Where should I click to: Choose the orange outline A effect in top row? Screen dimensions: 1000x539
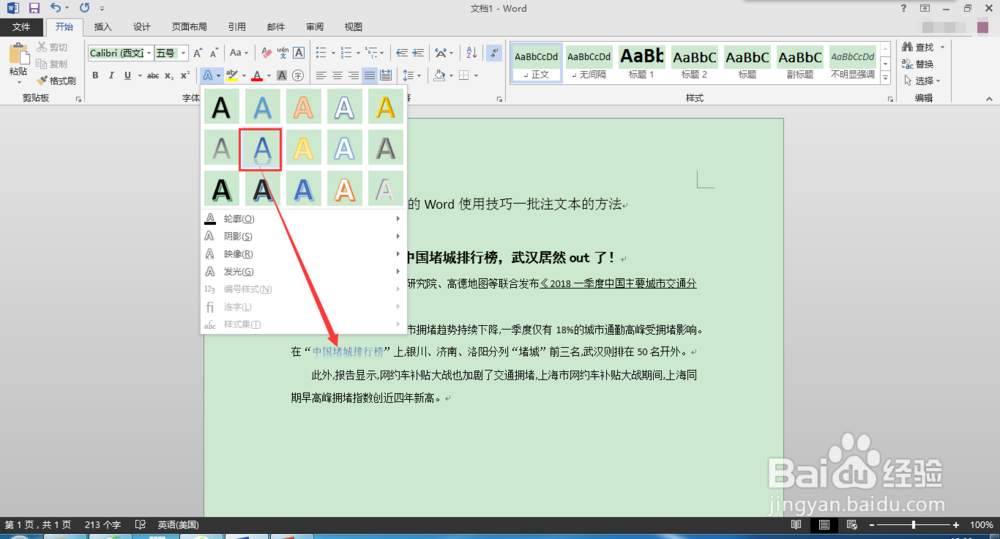(303, 107)
